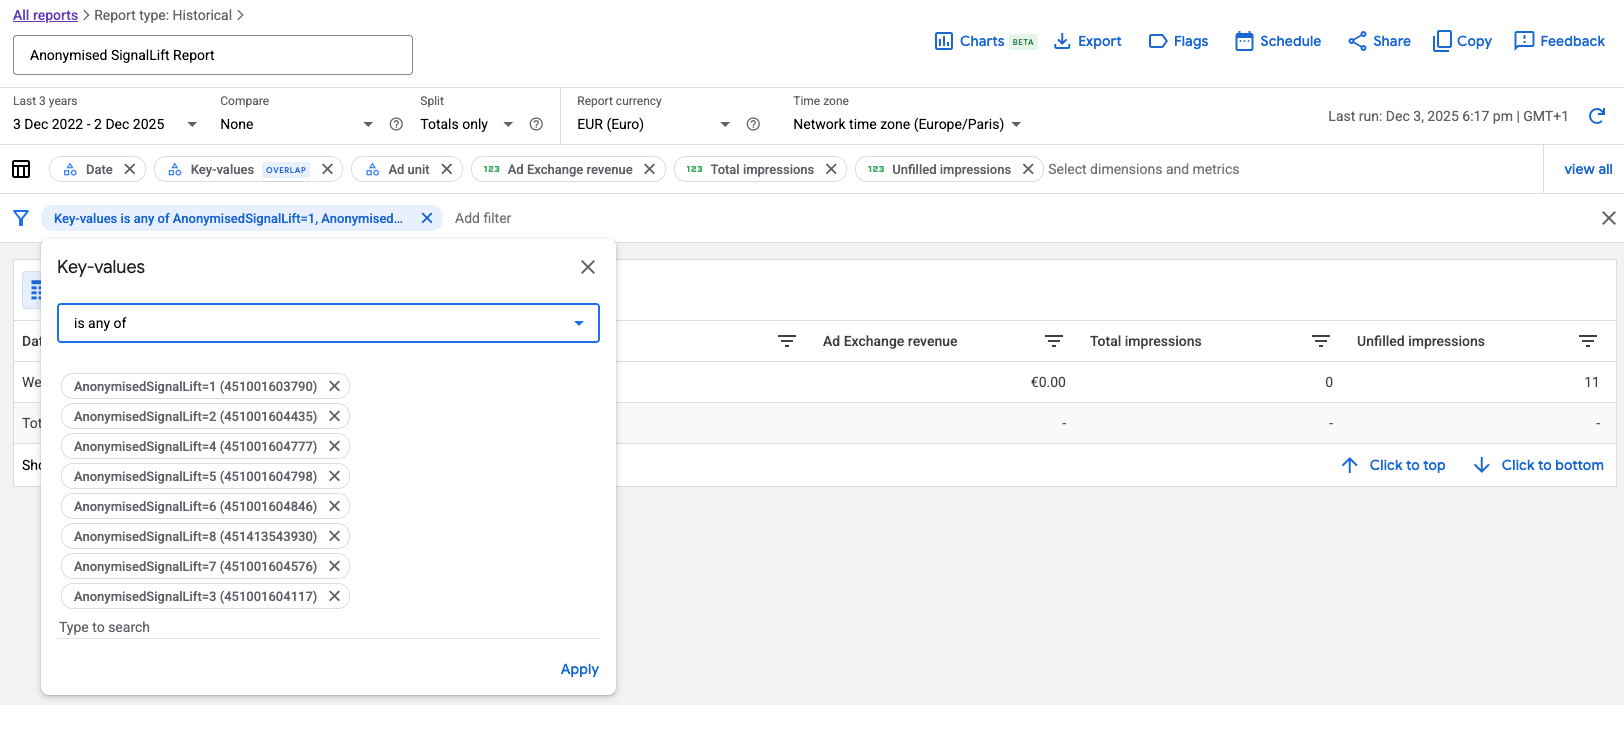Open Total impressions column filter menu

(x=1321, y=341)
